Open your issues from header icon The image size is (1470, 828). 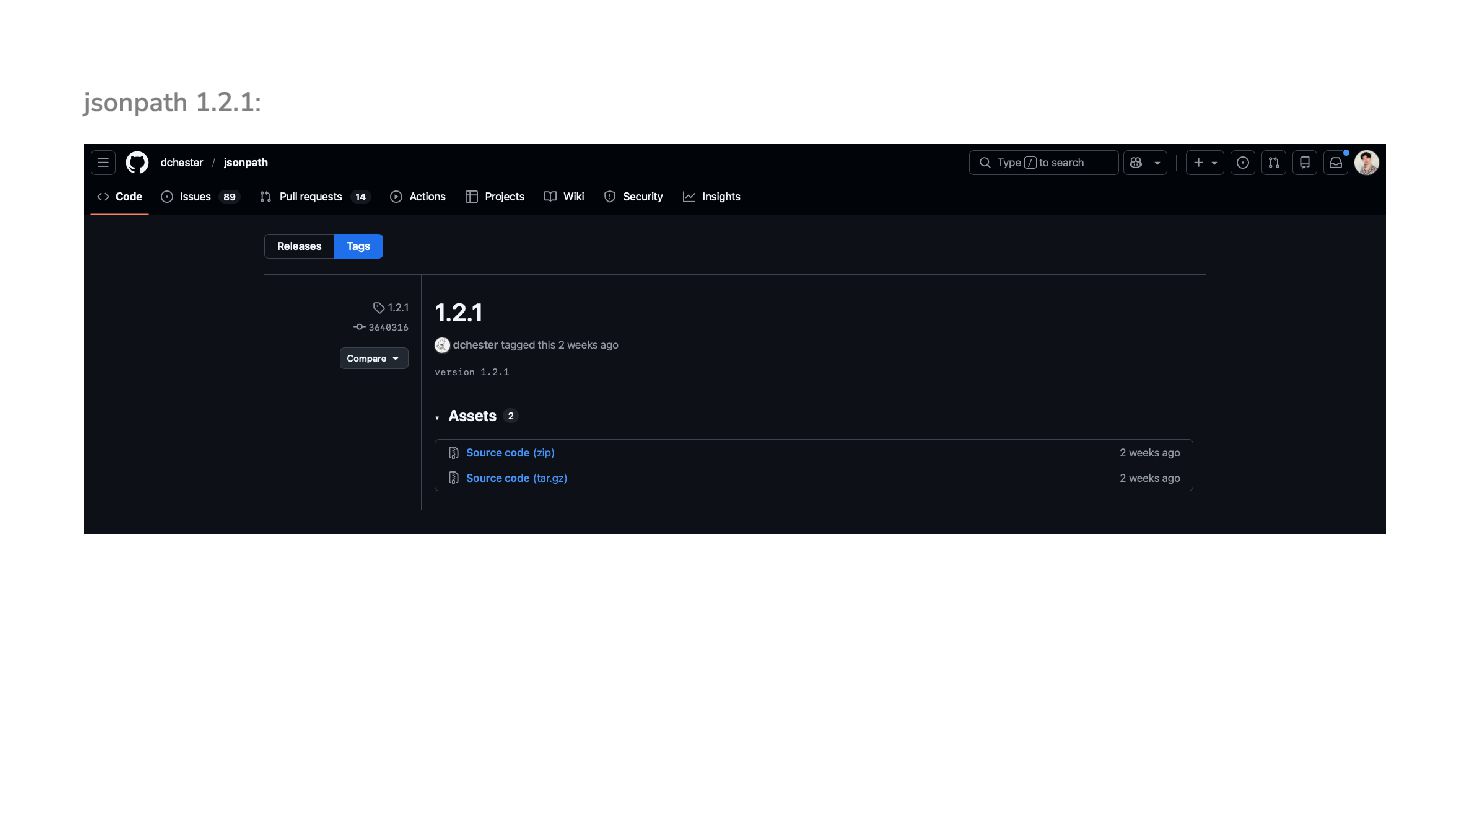coord(1243,162)
